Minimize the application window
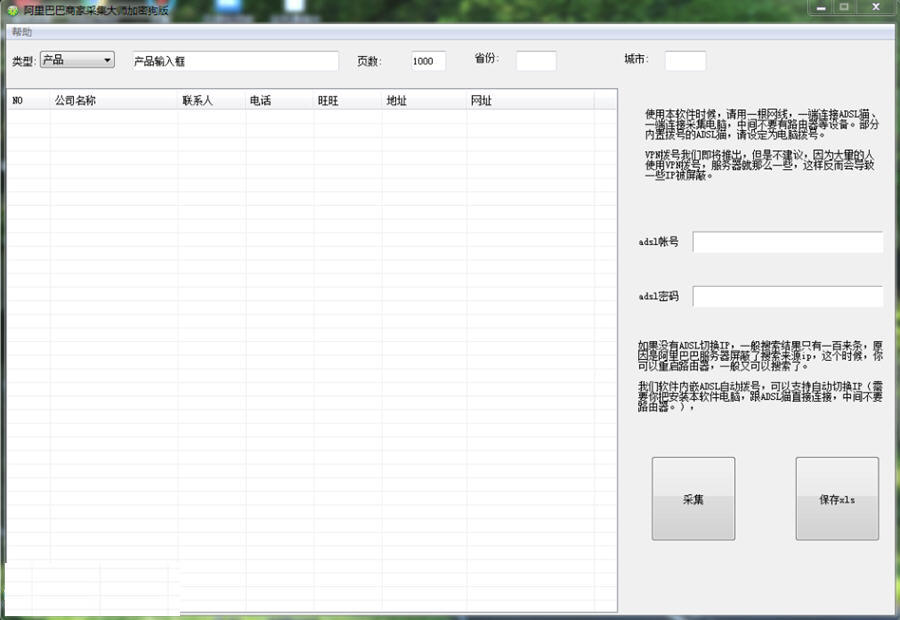The width and height of the screenshot is (900, 620). coord(821,7)
